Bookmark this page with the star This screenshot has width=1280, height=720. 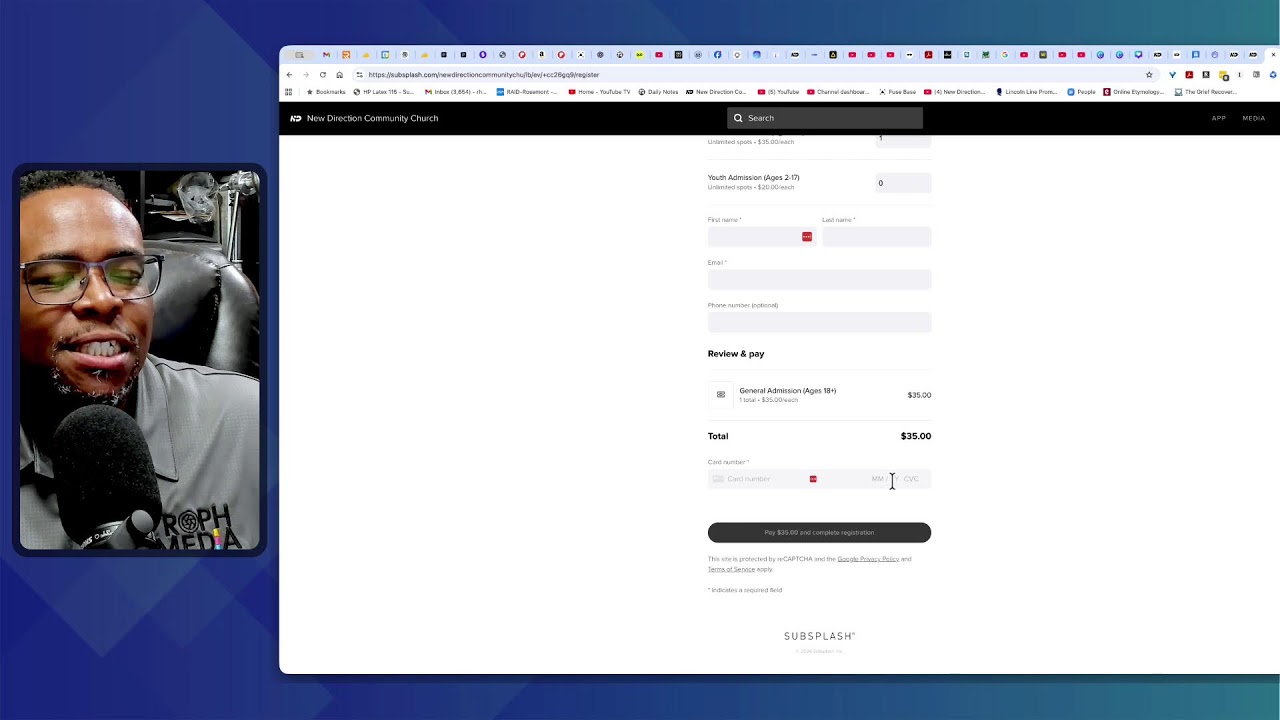click(x=1149, y=75)
